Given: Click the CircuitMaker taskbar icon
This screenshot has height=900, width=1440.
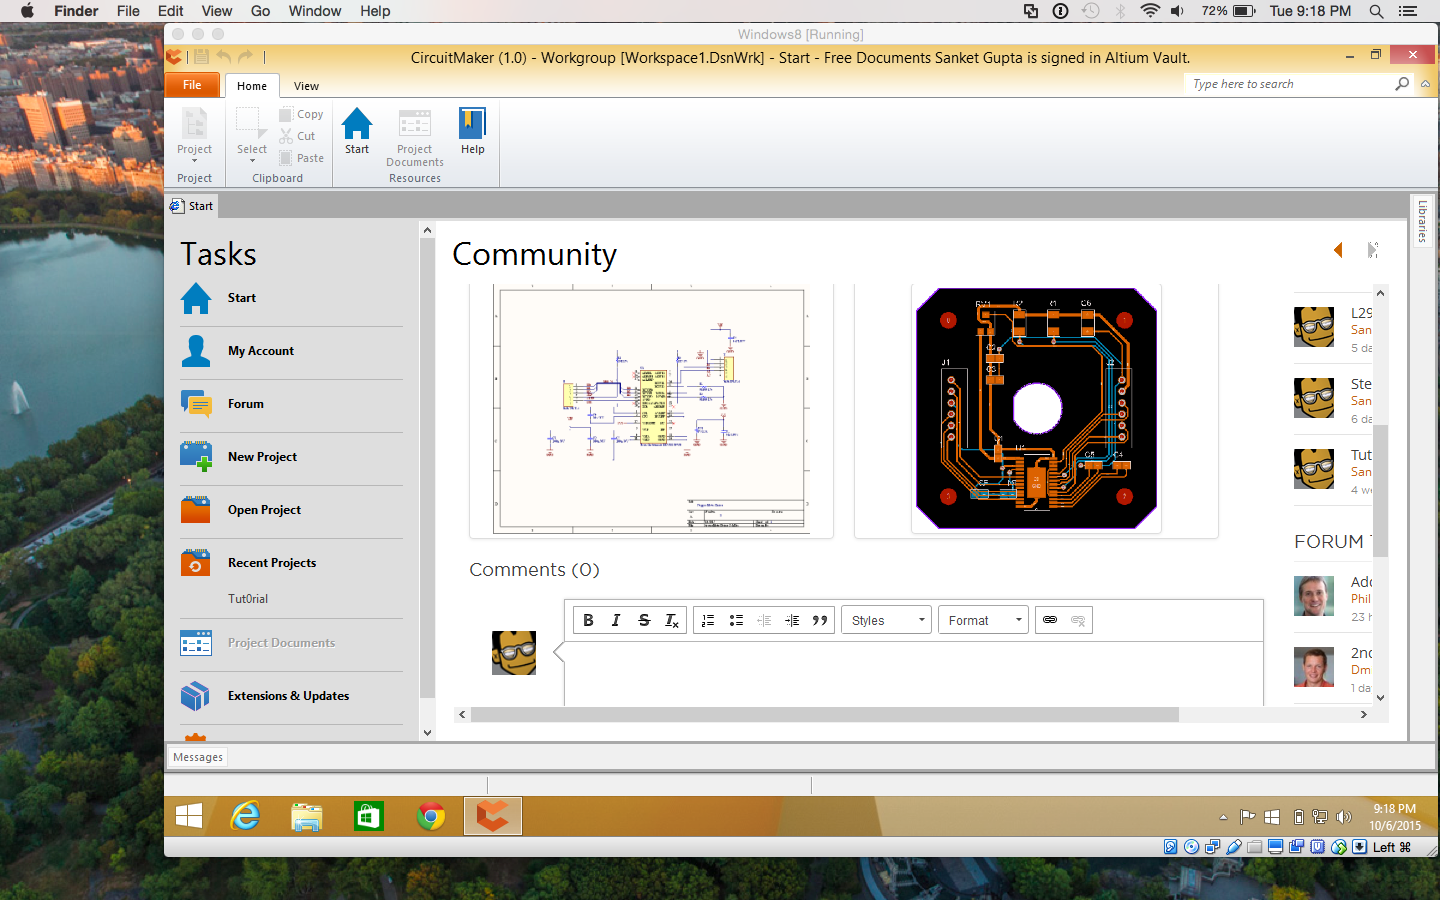Looking at the screenshot, I should tap(492, 817).
